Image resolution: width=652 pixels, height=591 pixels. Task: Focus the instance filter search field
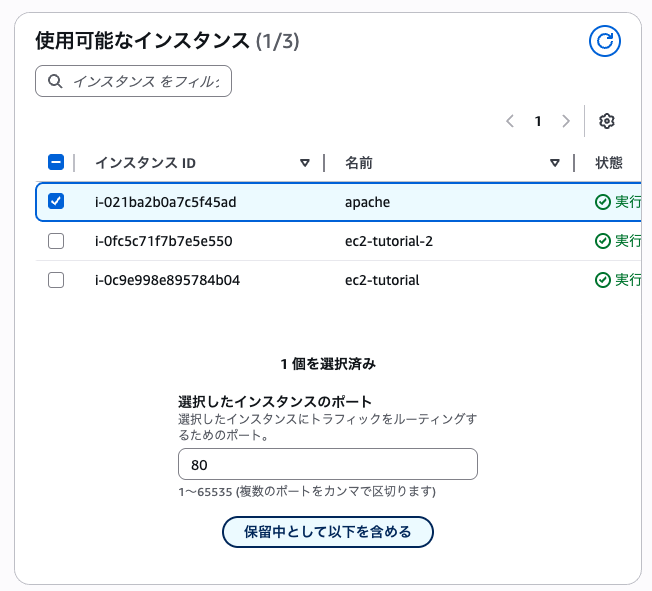tap(133, 81)
